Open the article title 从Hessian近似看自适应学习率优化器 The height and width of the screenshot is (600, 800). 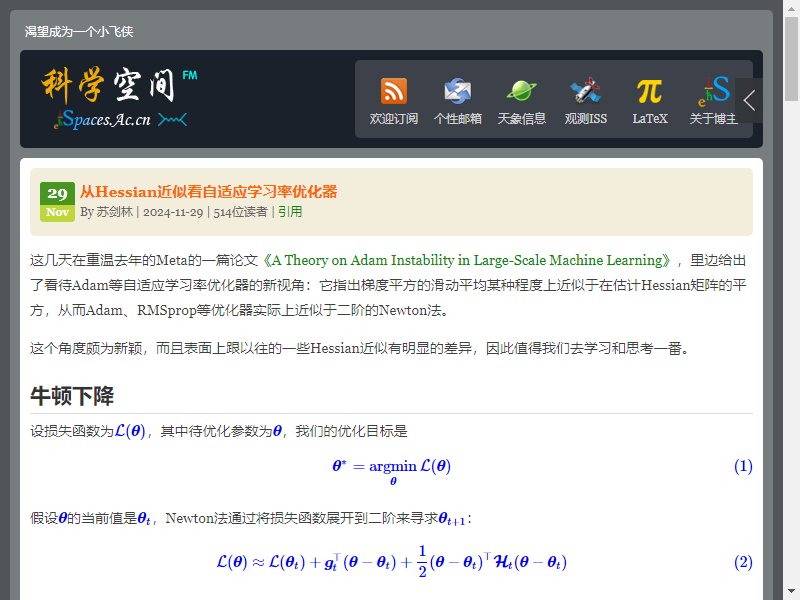pos(209,191)
